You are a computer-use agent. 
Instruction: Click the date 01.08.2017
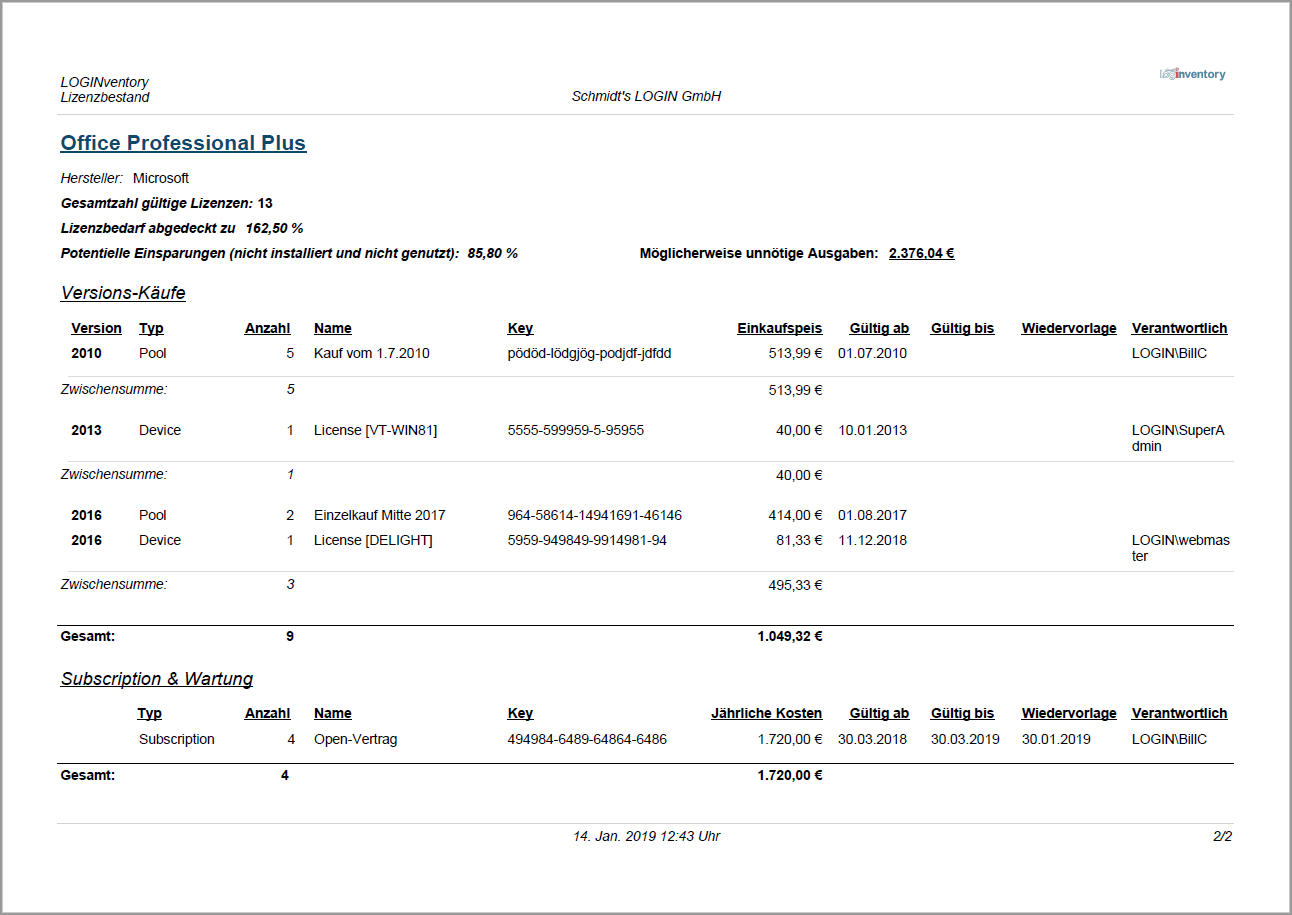(872, 515)
